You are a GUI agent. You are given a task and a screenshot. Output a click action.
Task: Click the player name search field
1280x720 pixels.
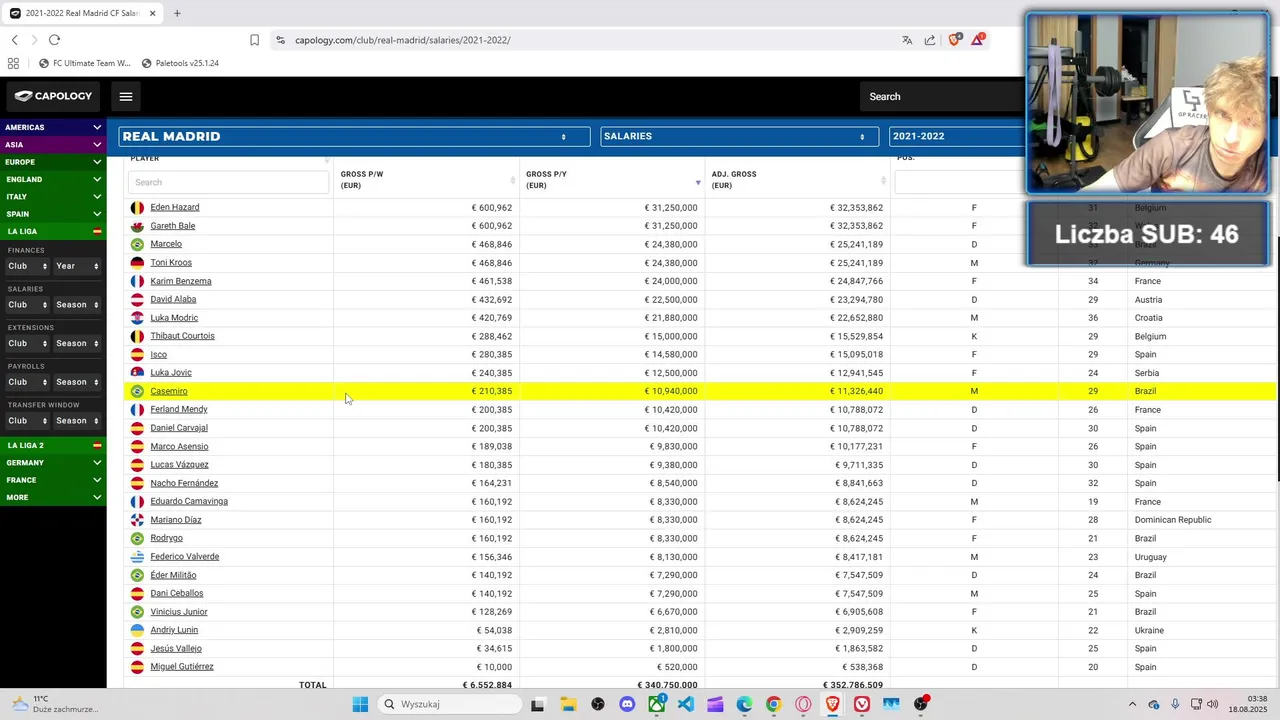[x=228, y=182]
